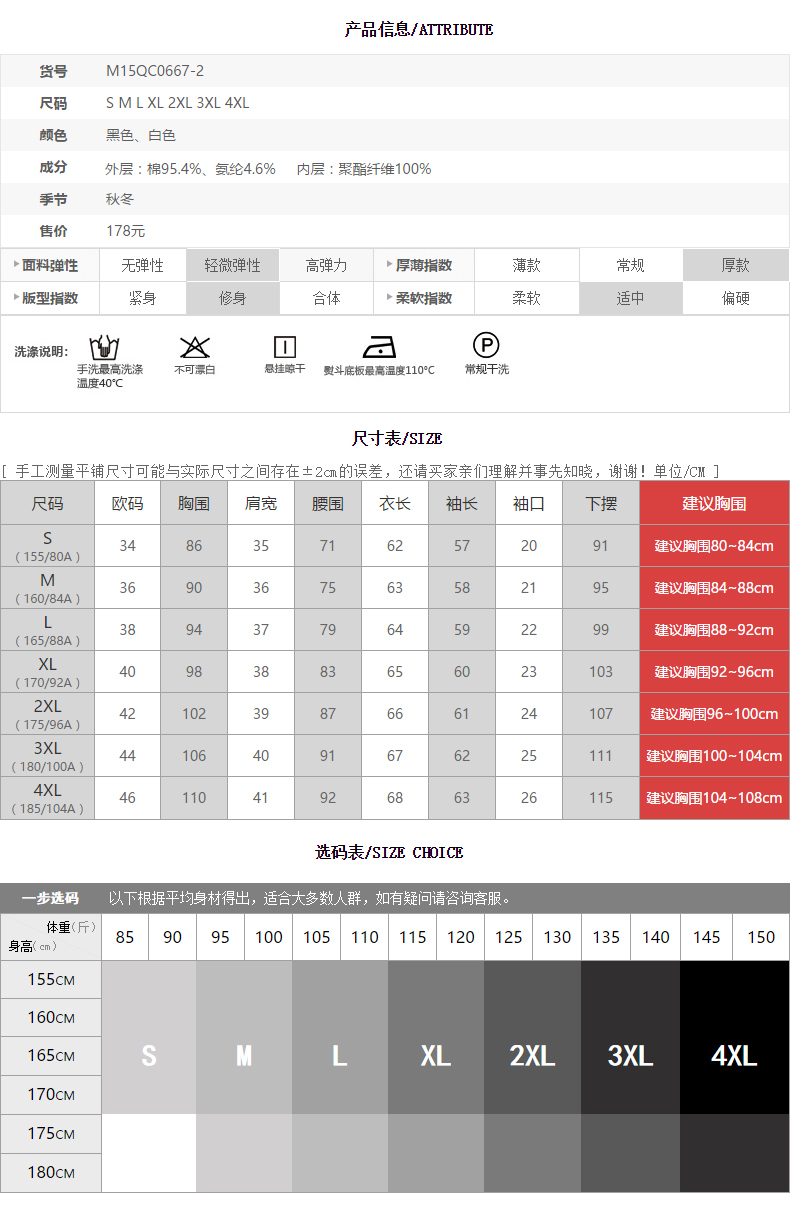This screenshot has height=1217, width=790.
Task: Click the do not bleach icon
Action: [x=195, y=348]
